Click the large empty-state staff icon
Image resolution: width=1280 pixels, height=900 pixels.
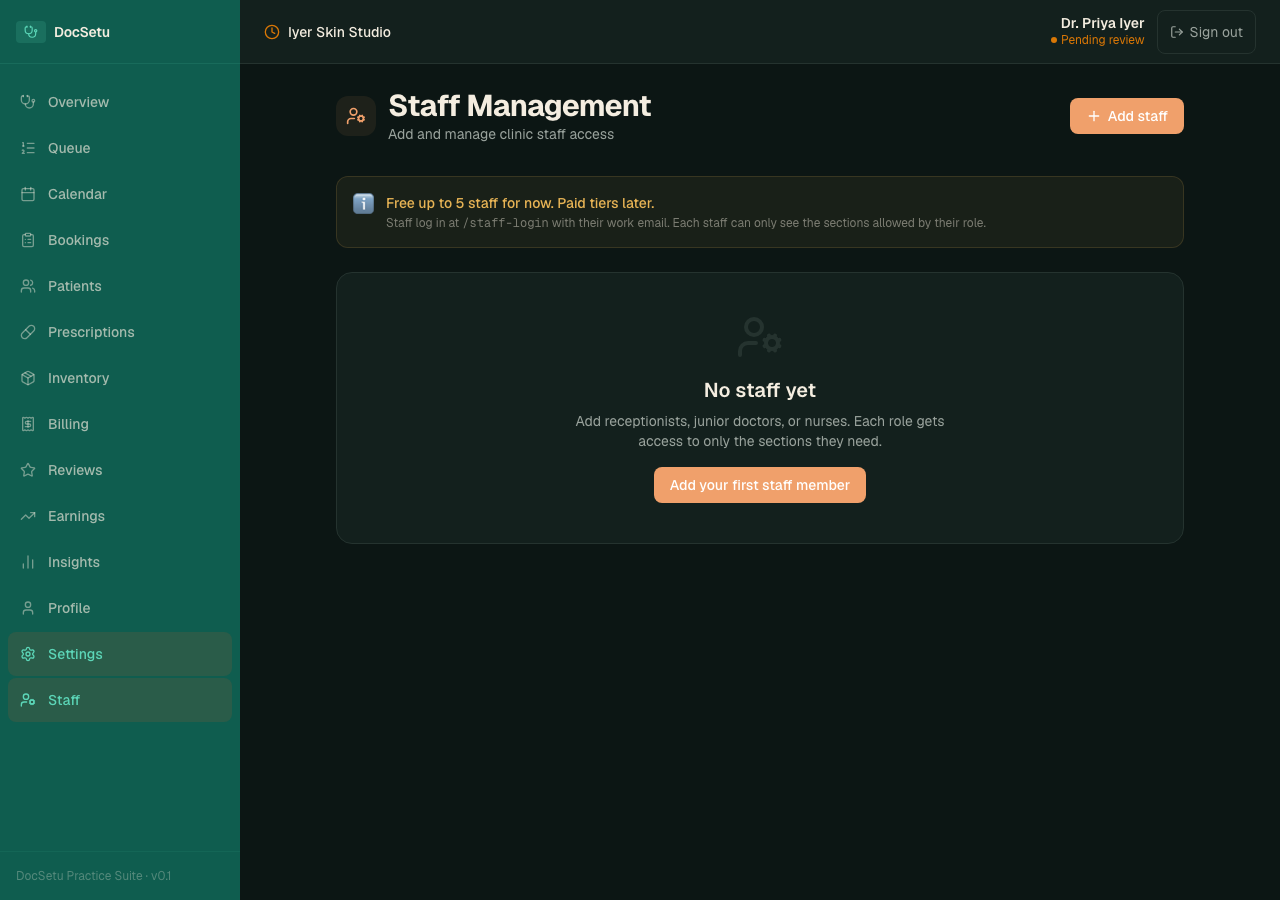point(760,337)
